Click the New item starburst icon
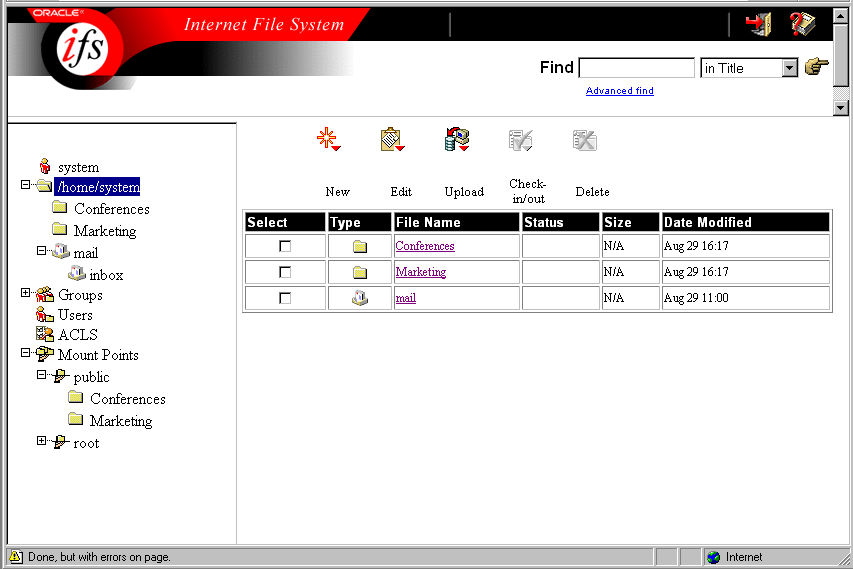 328,139
